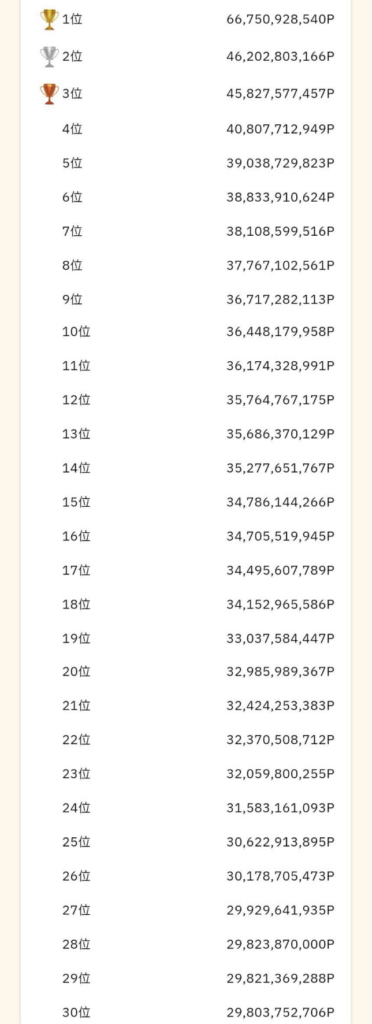Image resolution: width=372 pixels, height=1024 pixels.
Task: Click the score 32,370,508,712P
Action: (281, 739)
